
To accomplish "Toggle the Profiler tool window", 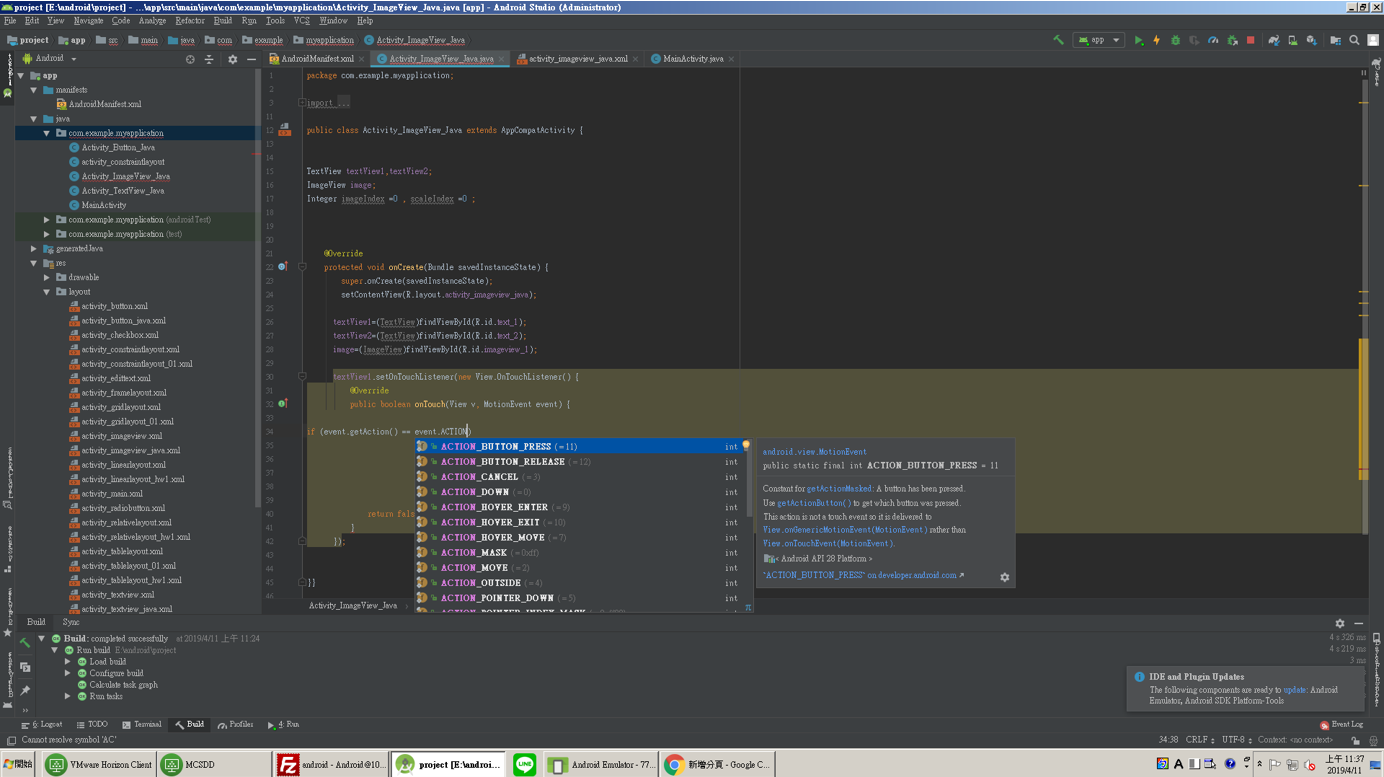I will tap(236, 724).
